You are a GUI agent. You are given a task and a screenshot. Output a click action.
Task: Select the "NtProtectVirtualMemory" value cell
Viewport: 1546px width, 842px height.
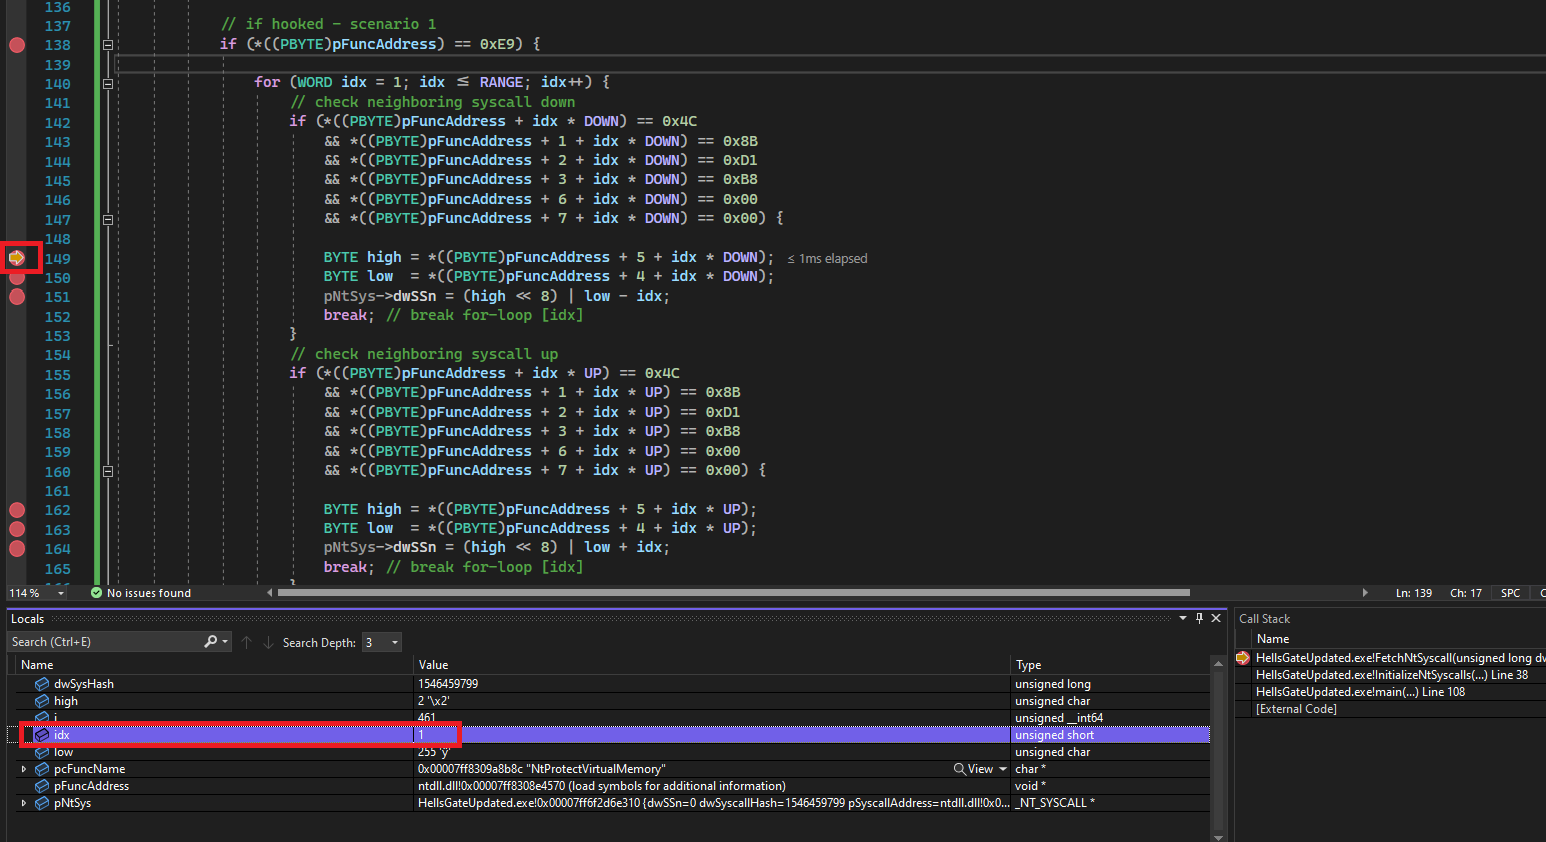712,769
